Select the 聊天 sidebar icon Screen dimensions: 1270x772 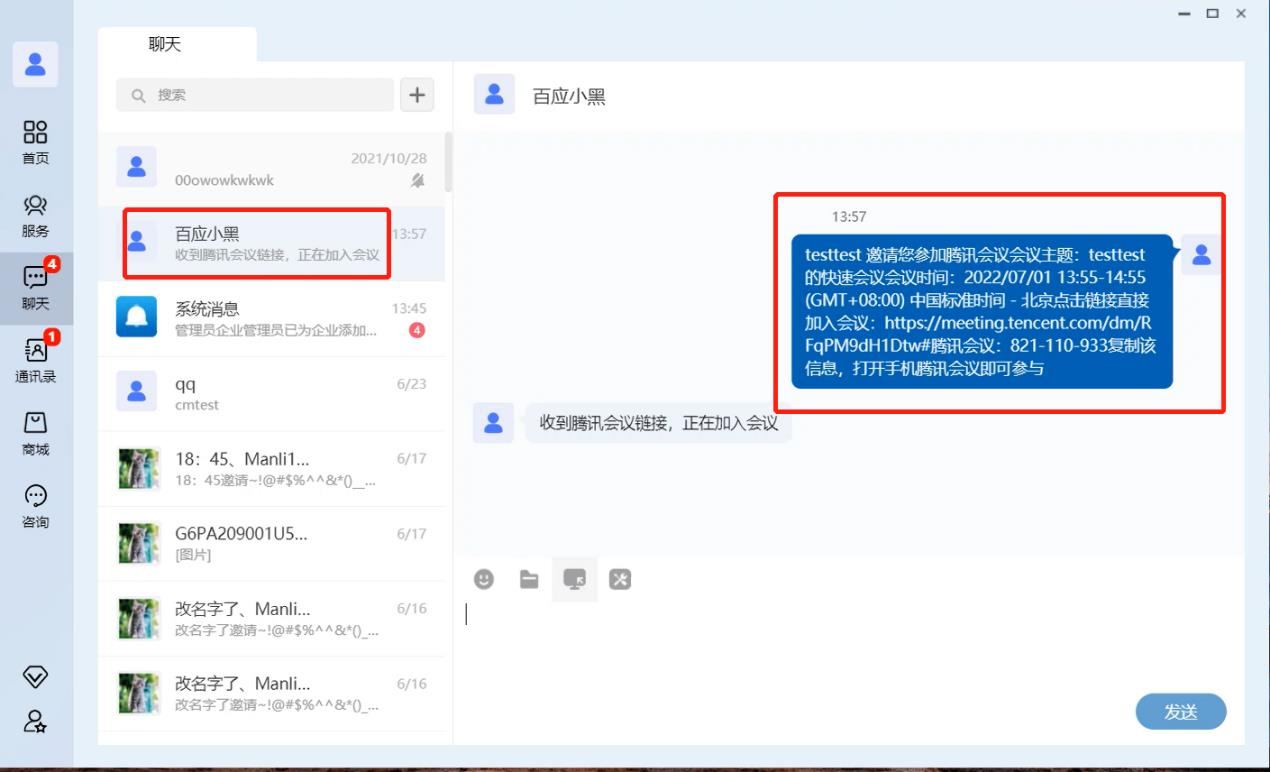coord(35,288)
